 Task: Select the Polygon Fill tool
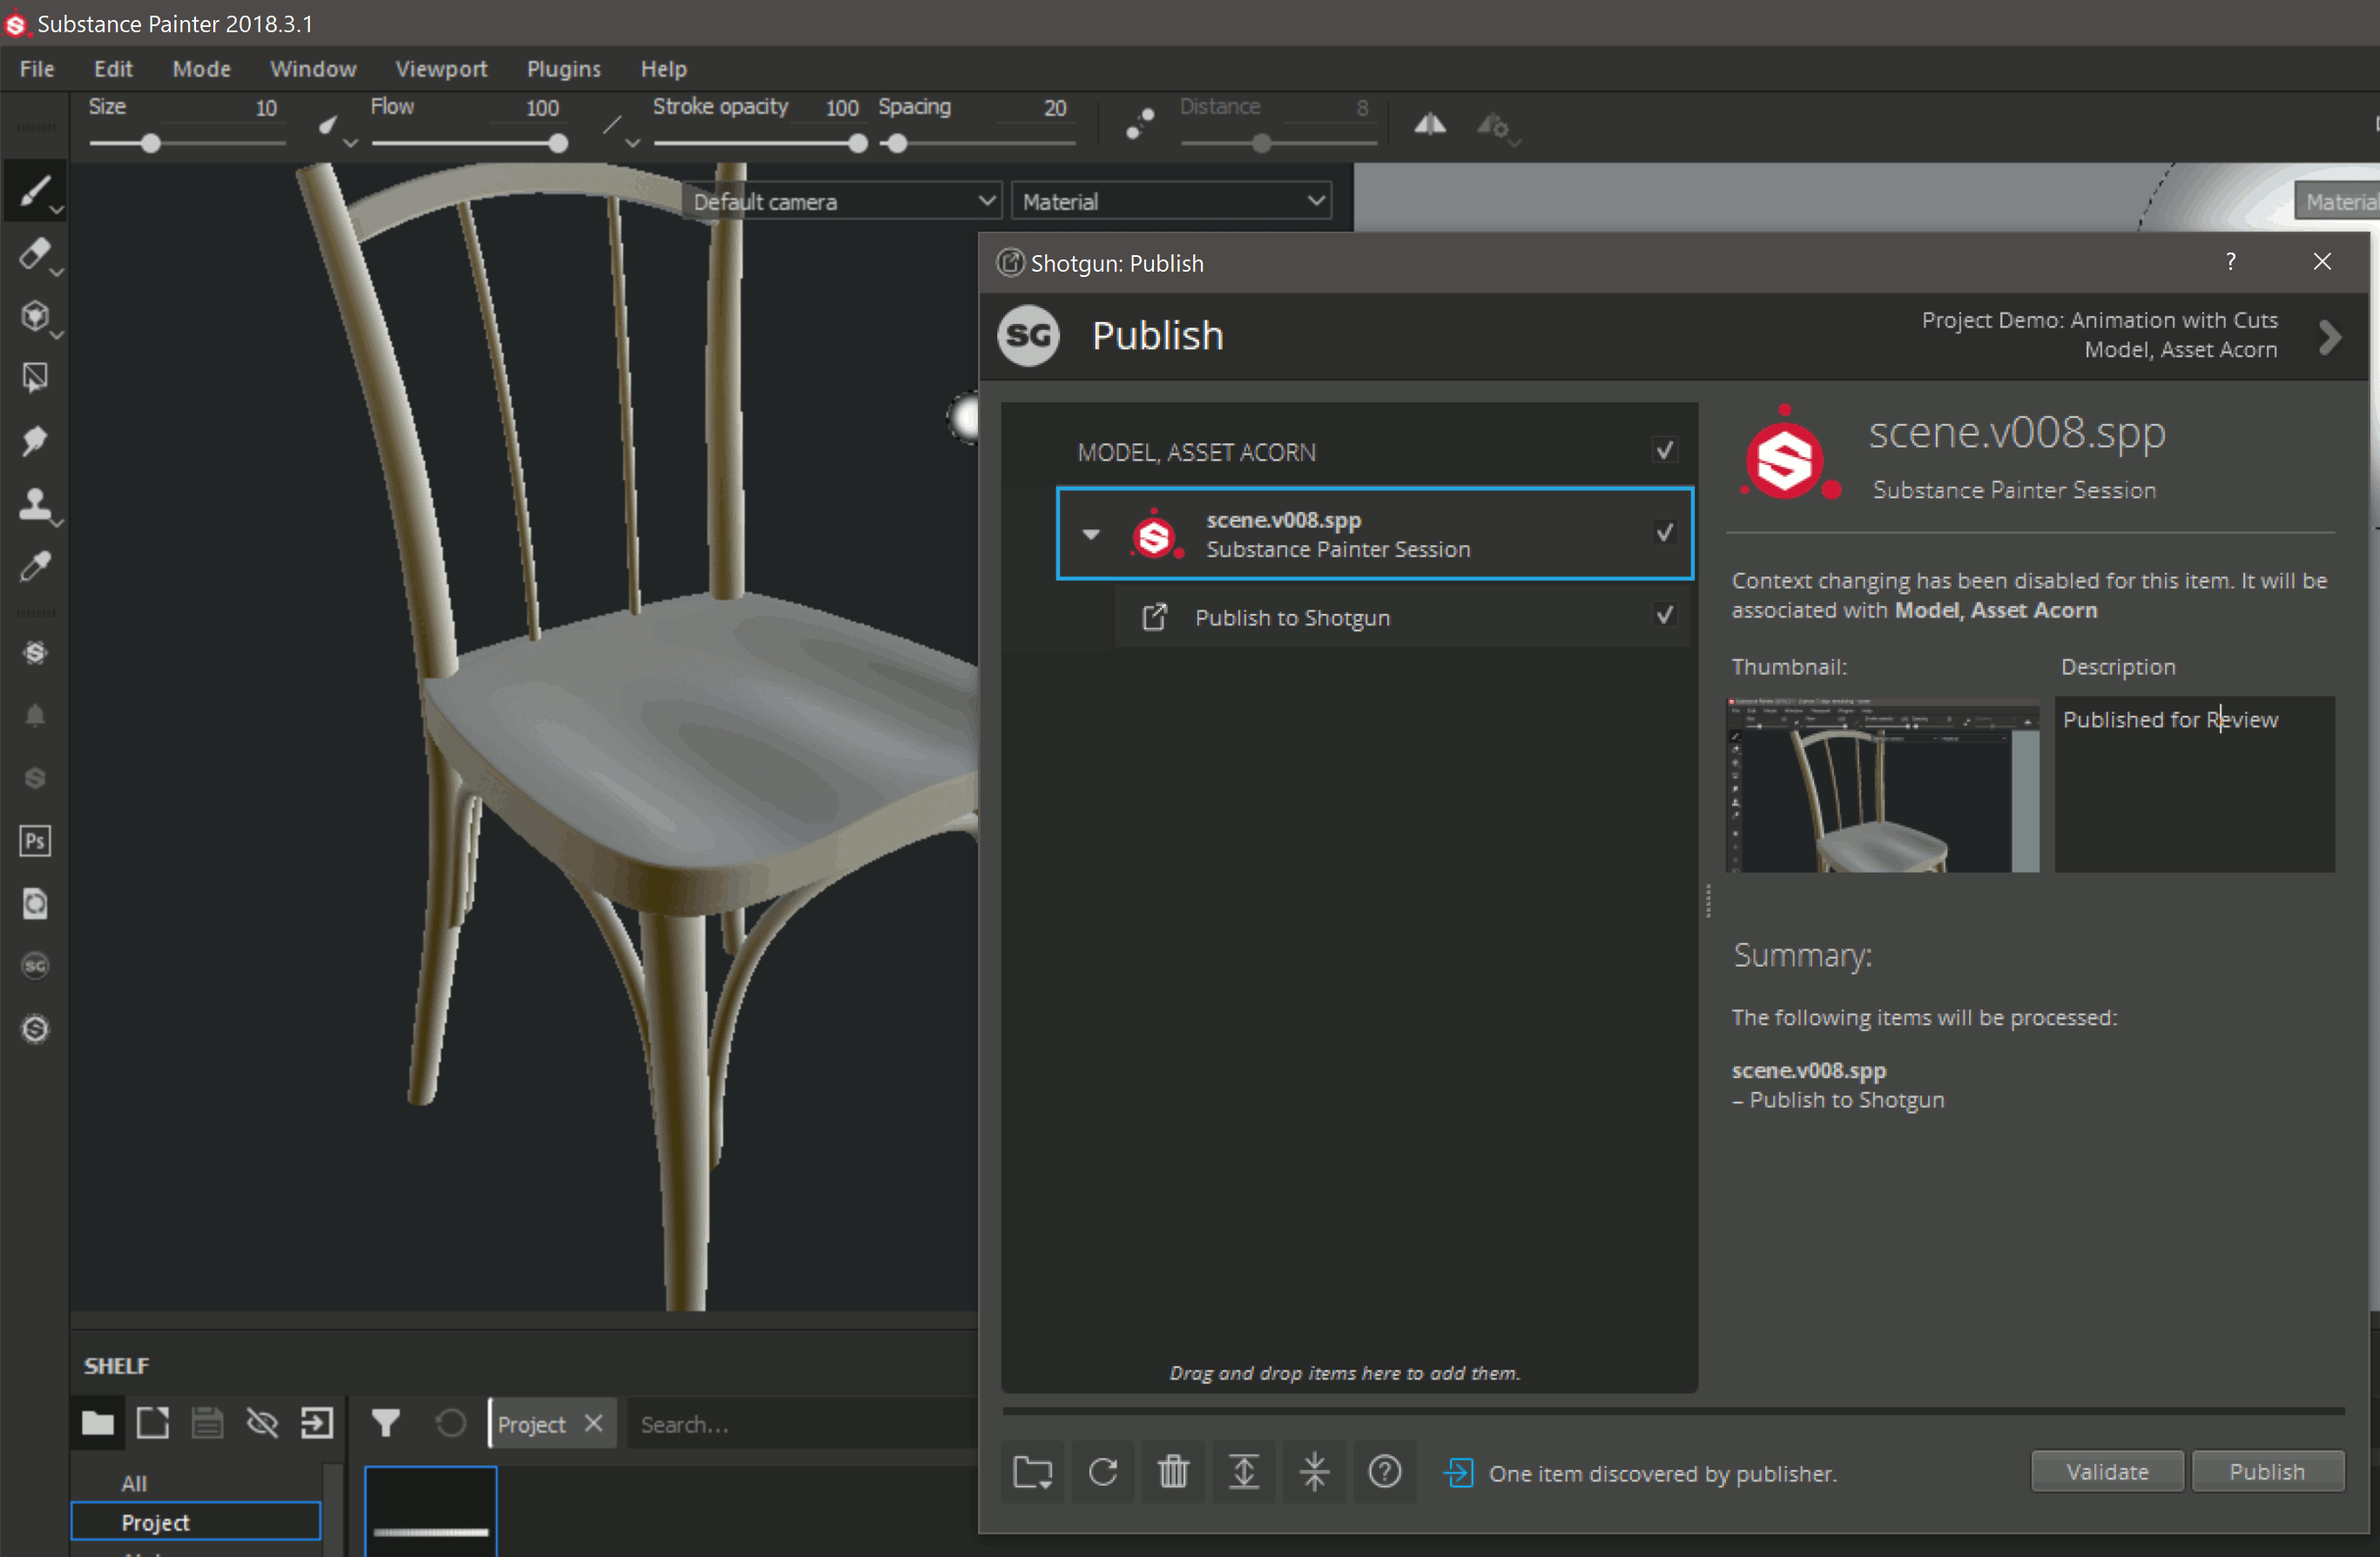point(34,378)
